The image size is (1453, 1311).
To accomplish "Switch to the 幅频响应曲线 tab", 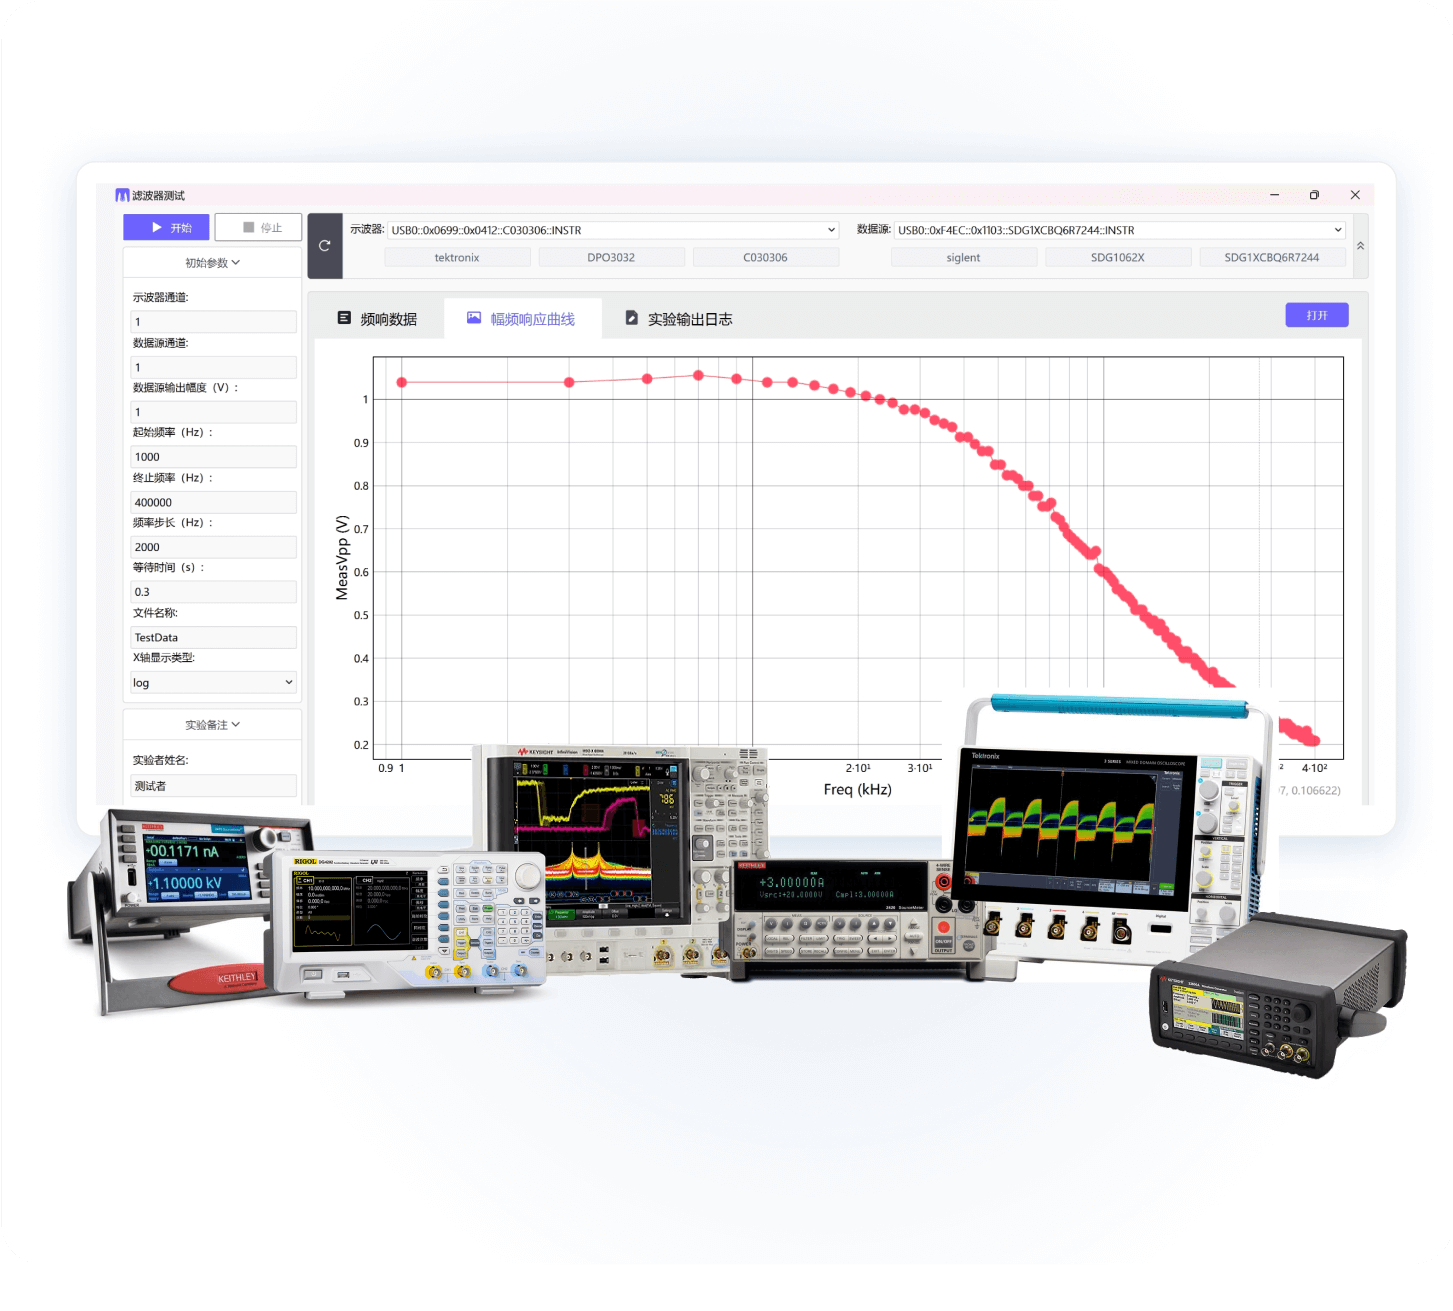I will tap(522, 319).
